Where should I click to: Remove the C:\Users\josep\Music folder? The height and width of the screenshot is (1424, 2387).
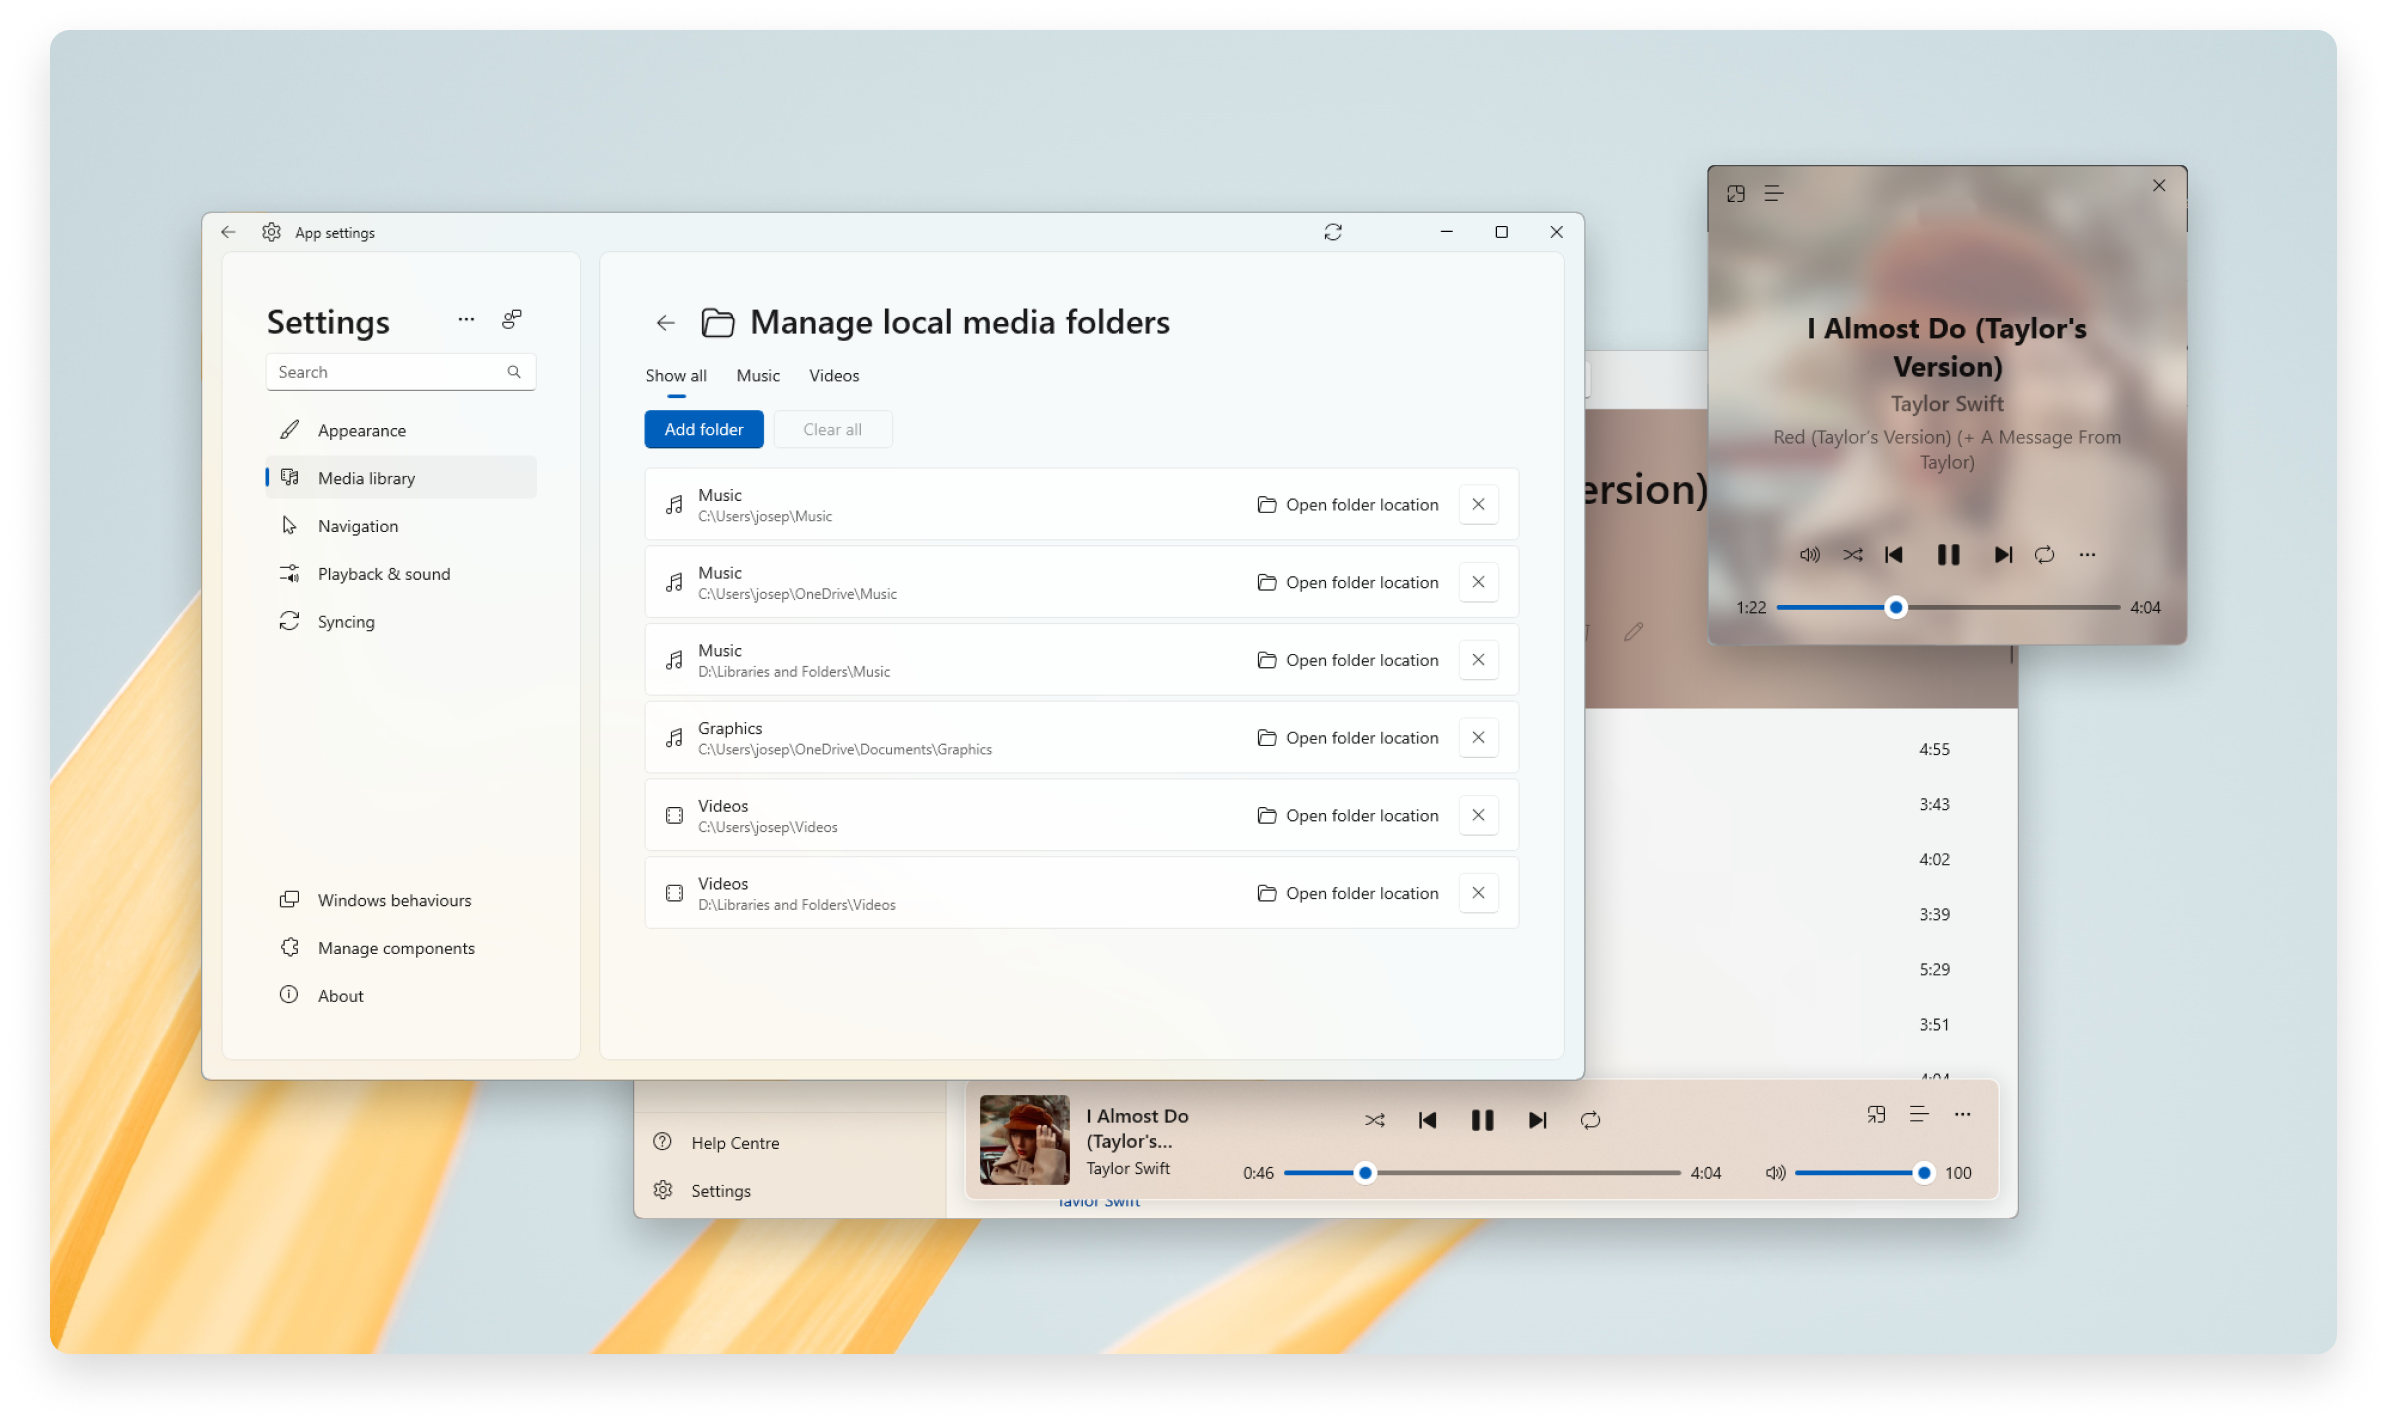pos(1478,504)
